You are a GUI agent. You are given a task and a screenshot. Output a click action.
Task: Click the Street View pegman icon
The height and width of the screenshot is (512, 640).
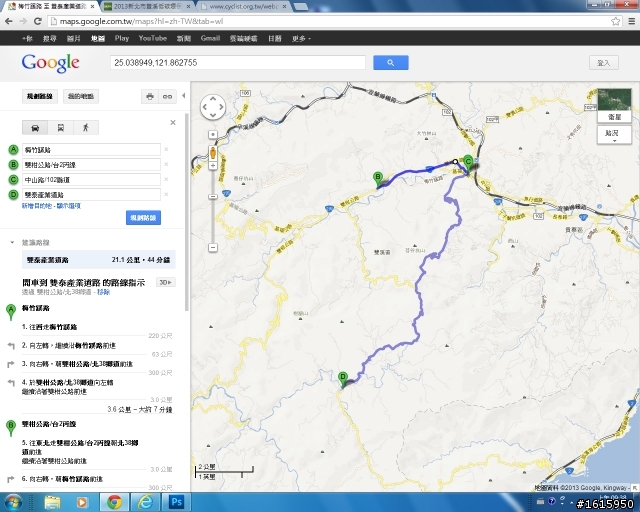(213, 153)
